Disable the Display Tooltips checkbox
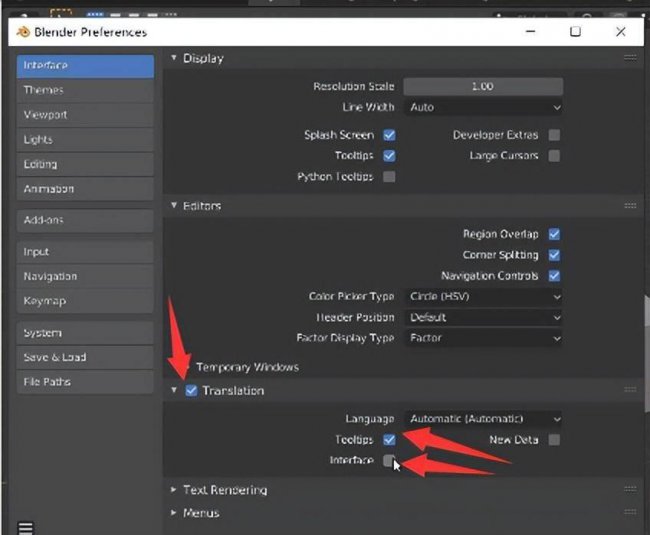The image size is (650, 535). 389,156
